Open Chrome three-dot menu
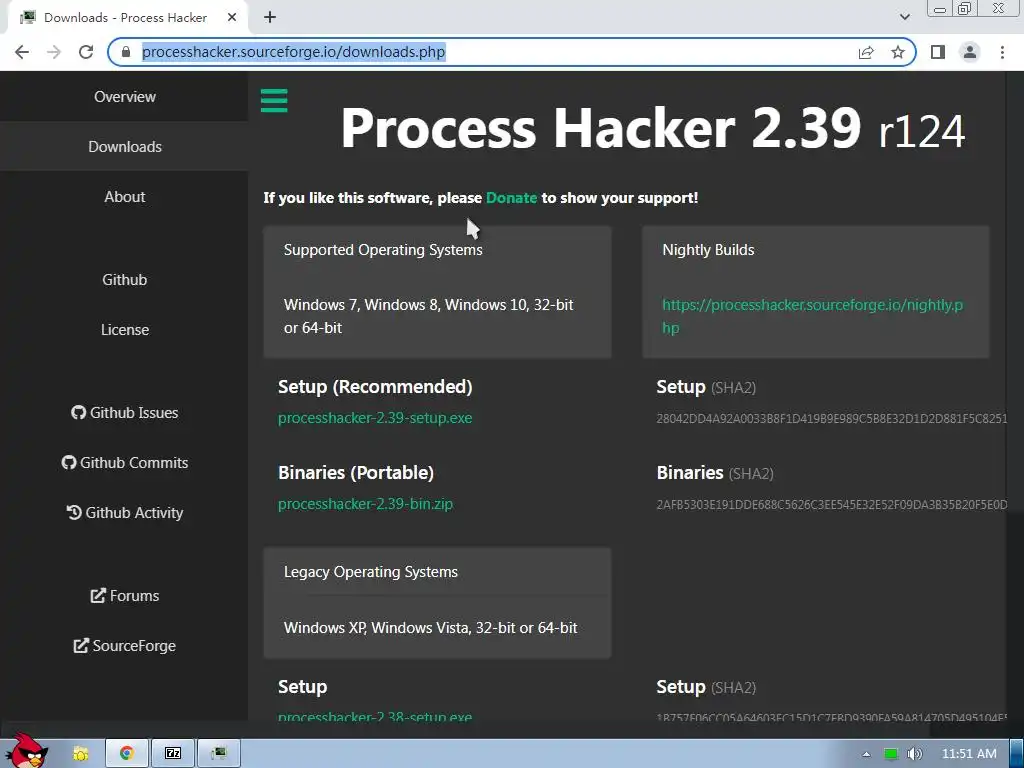 point(1002,52)
